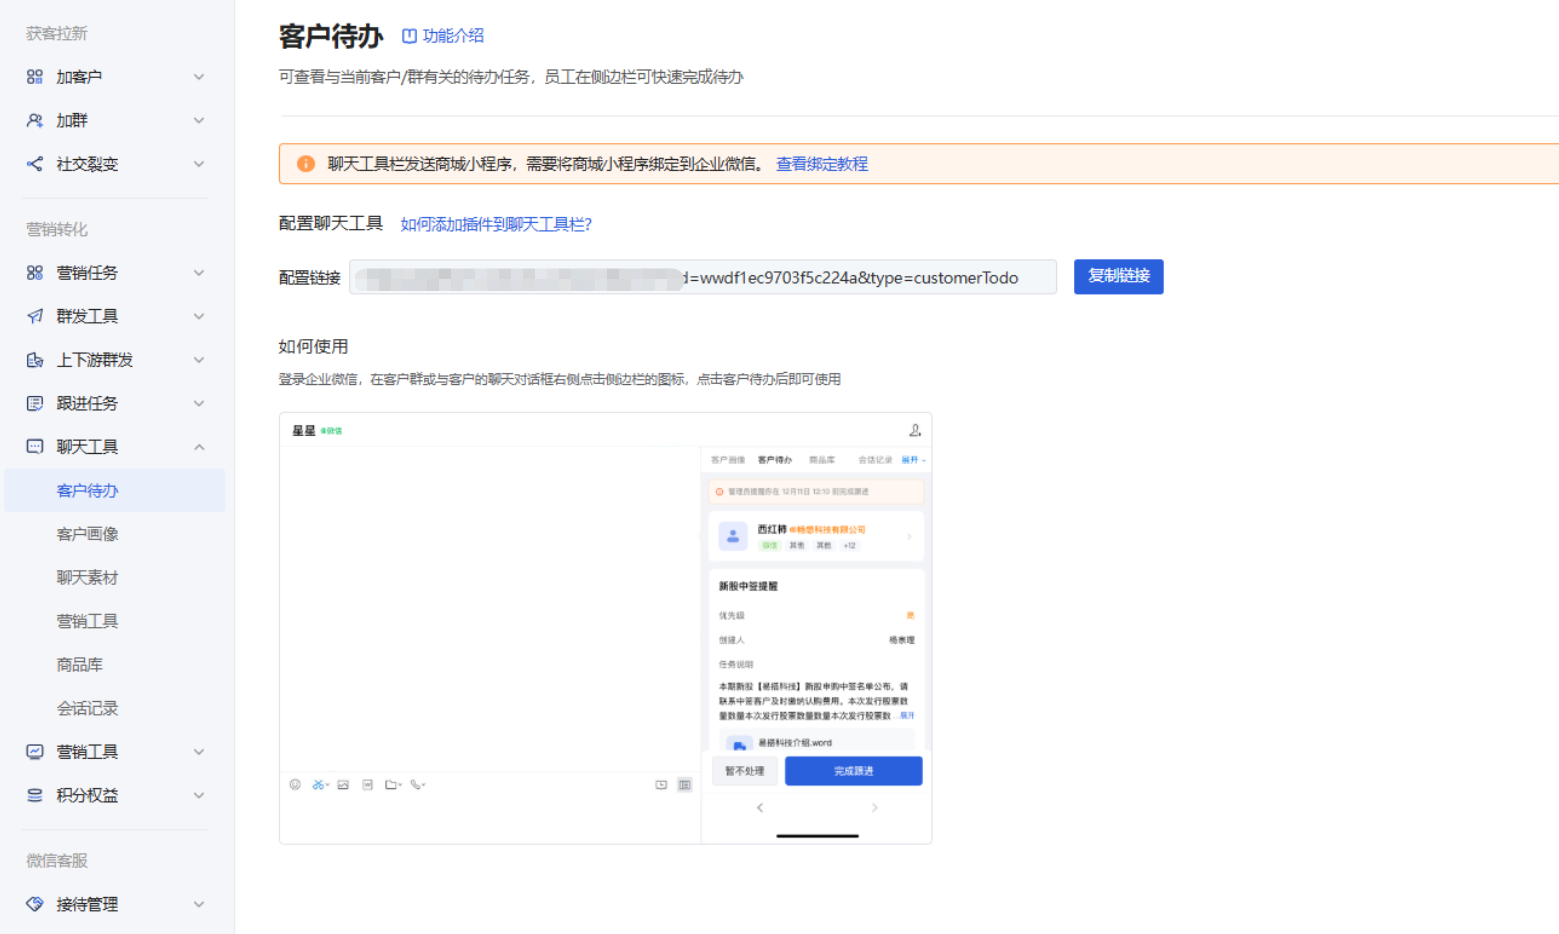Viewport: 1559px width, 934px height.
Task: Click the 获客拉新 section heading
Action: [x=57, y=33]
